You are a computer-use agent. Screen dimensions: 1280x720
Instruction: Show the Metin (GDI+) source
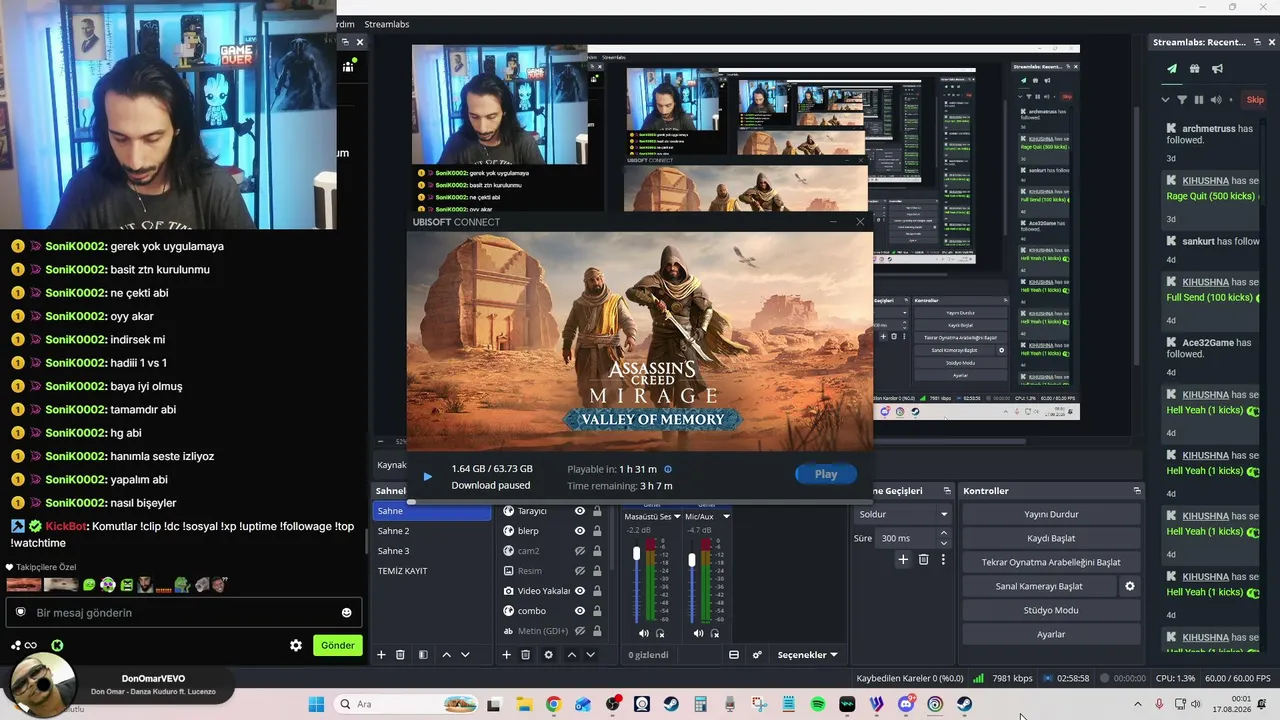pyautogui.click(x=579, y=631)
